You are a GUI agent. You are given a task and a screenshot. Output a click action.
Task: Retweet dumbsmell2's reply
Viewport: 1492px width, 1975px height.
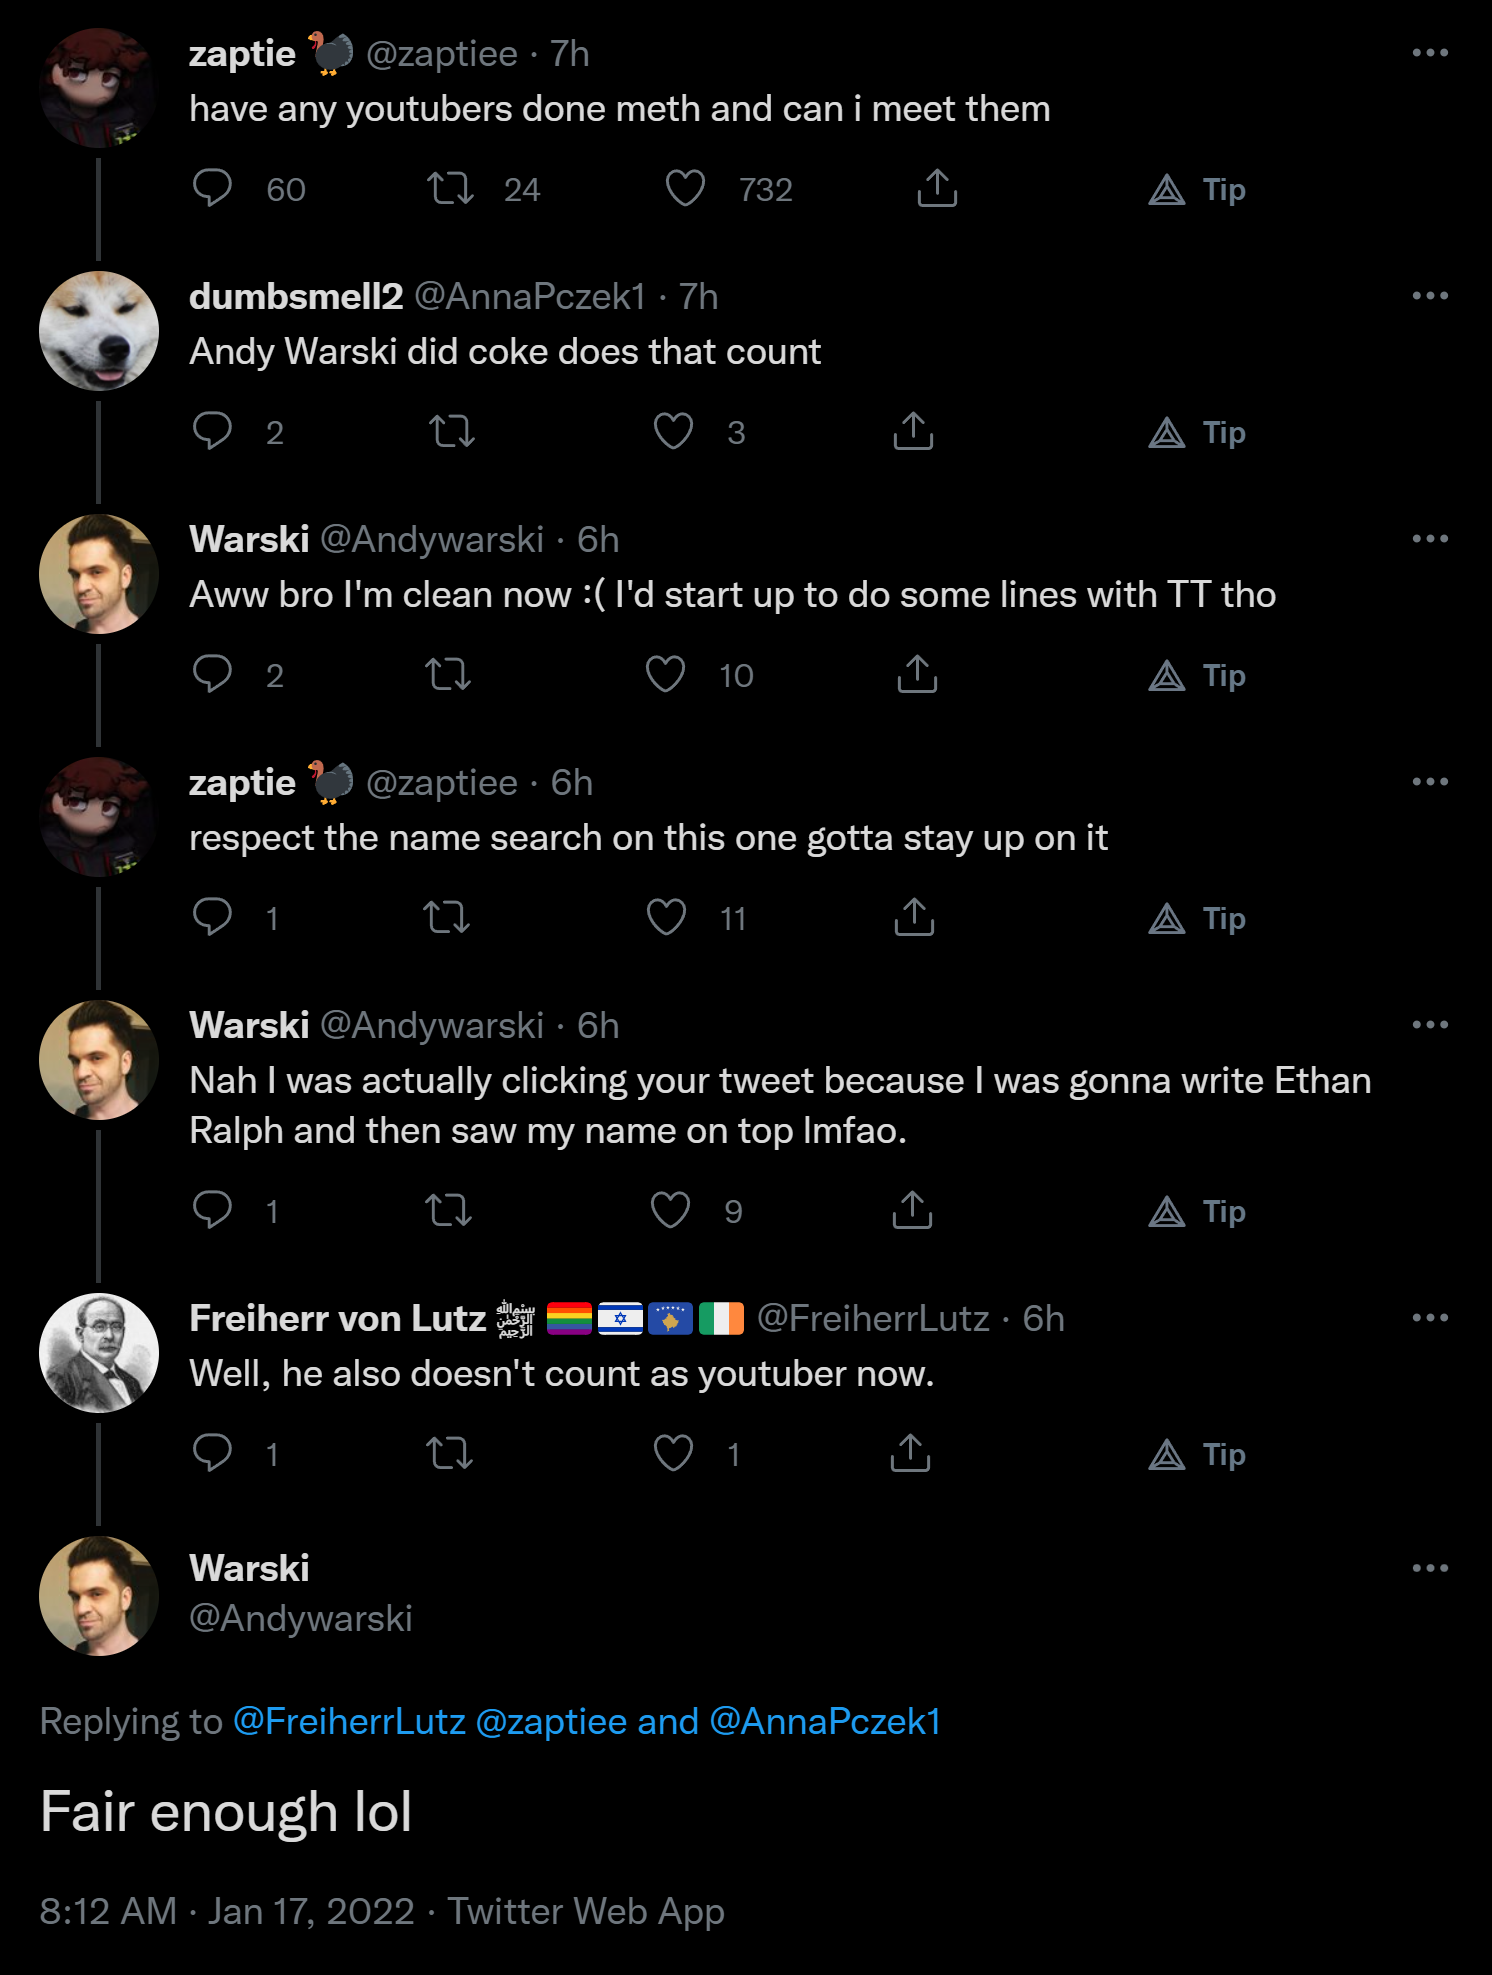coord(451,431)
